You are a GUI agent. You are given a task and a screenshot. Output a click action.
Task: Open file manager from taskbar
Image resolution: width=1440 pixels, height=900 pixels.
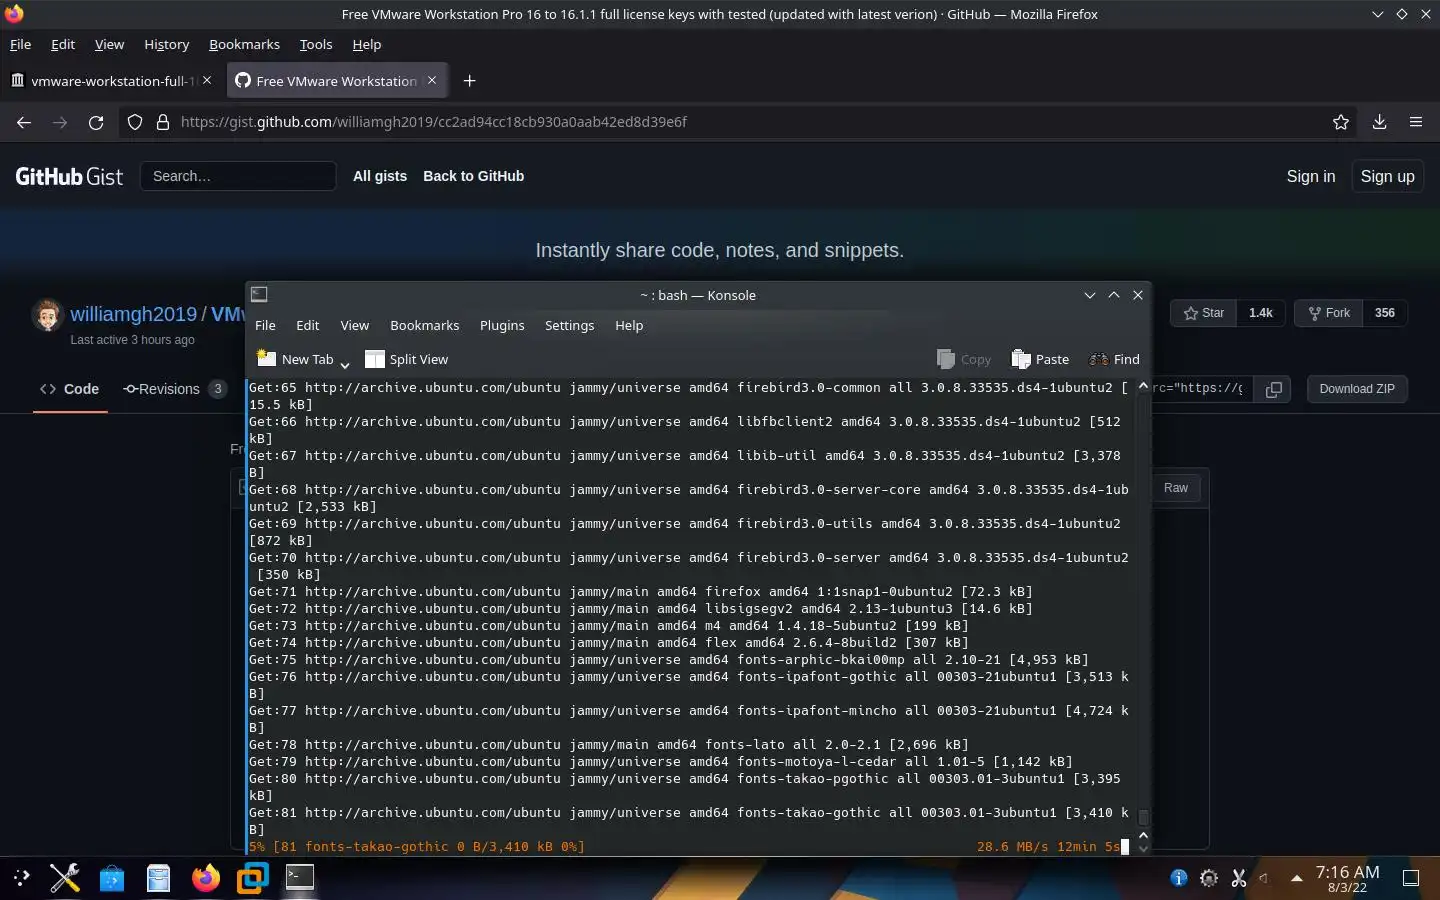pos(158,878)
